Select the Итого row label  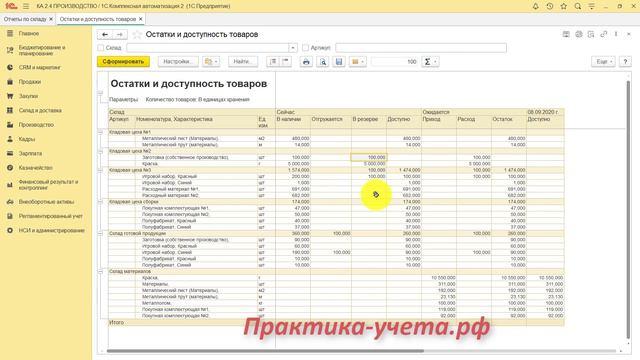[116, 322]
